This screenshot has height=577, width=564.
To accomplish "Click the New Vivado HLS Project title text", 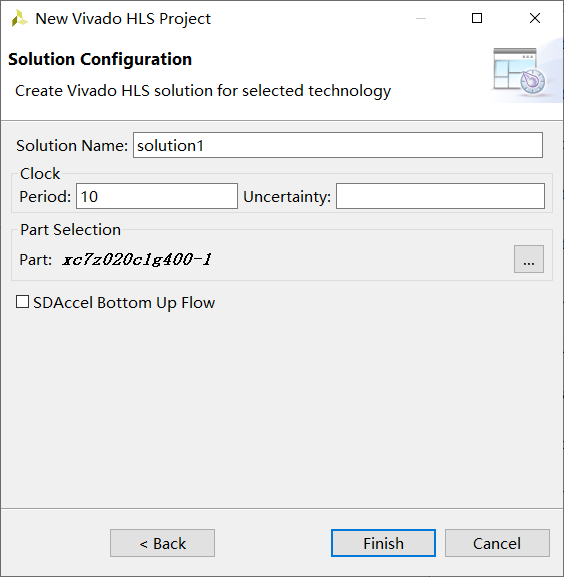I will coord(123,19).
